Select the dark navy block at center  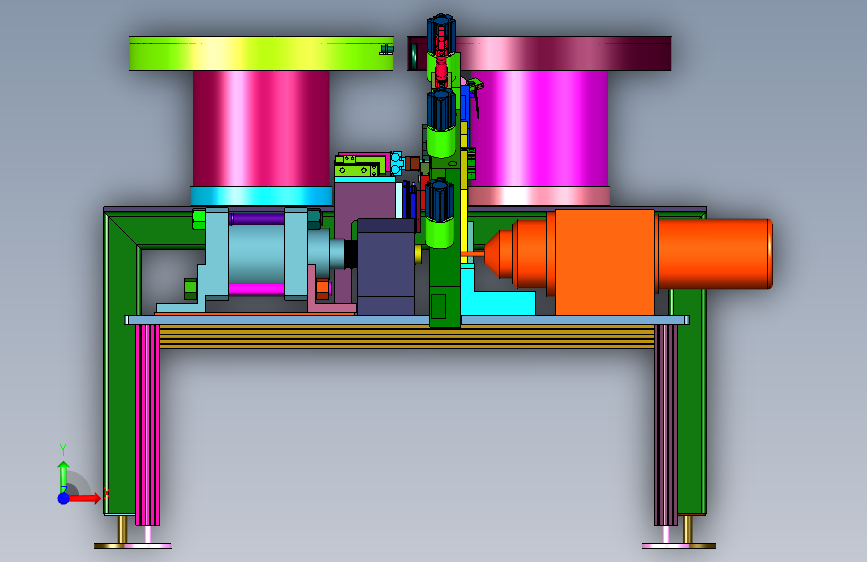(386, 267)
